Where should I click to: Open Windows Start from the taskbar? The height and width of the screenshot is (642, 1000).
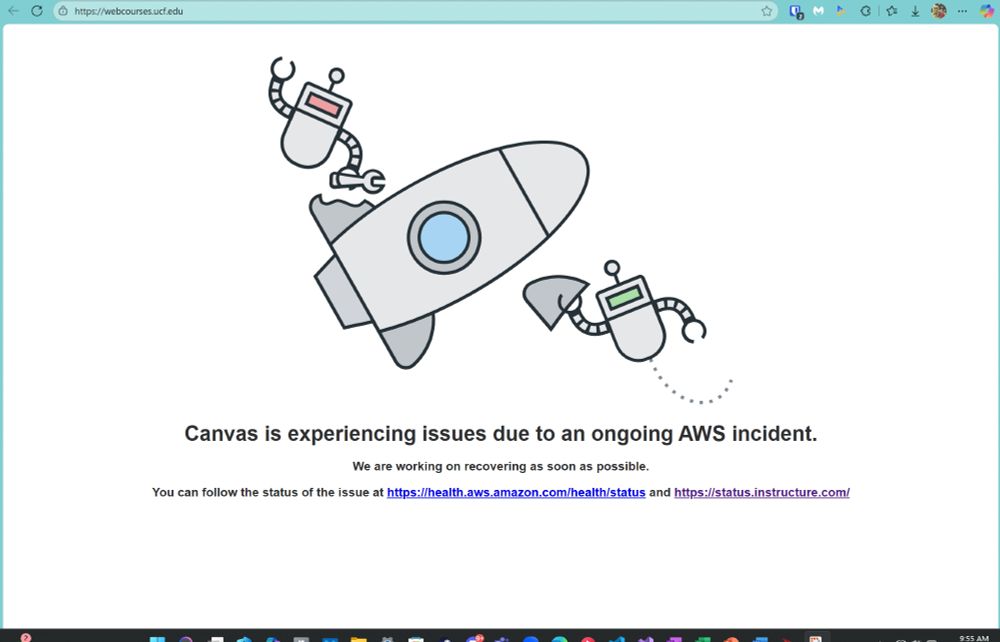157,639
